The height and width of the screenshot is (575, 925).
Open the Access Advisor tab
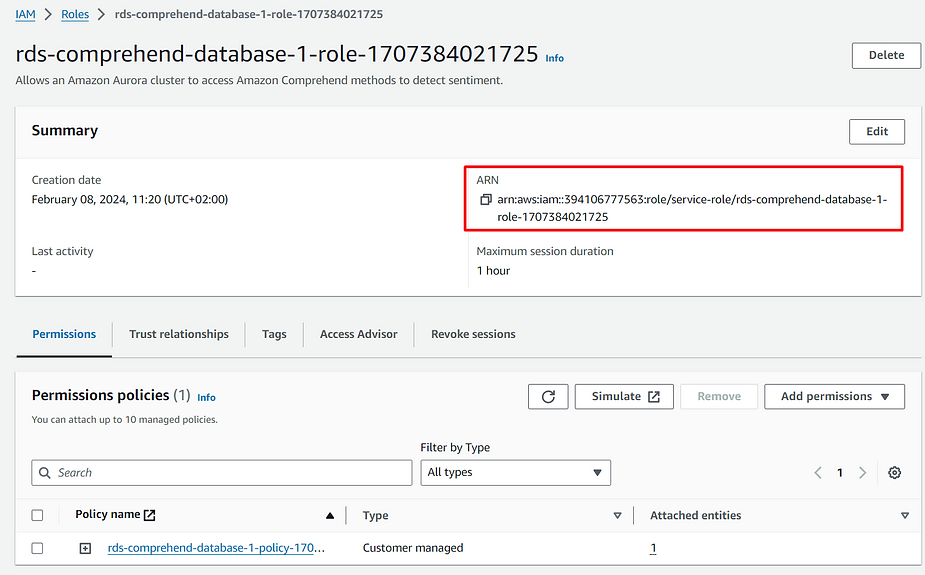(359, 334)
